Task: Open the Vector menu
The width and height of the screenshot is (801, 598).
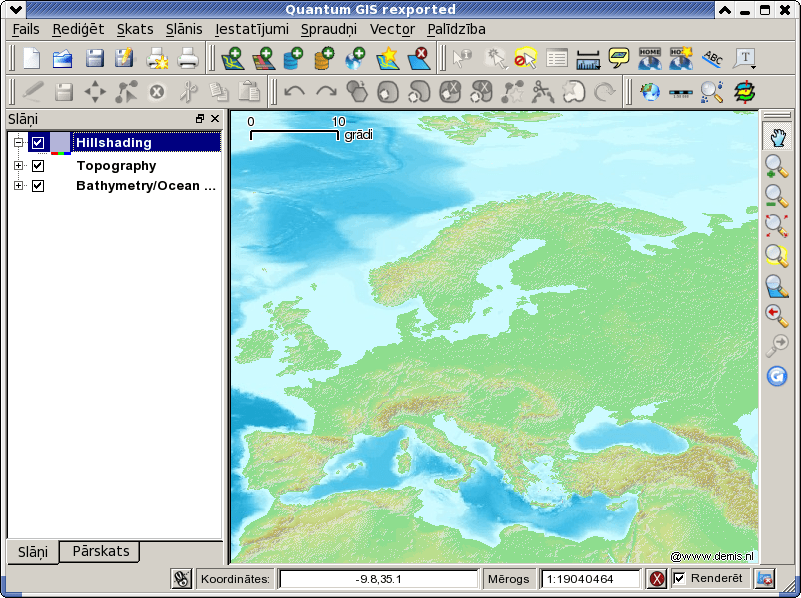Action: [392, 29]
